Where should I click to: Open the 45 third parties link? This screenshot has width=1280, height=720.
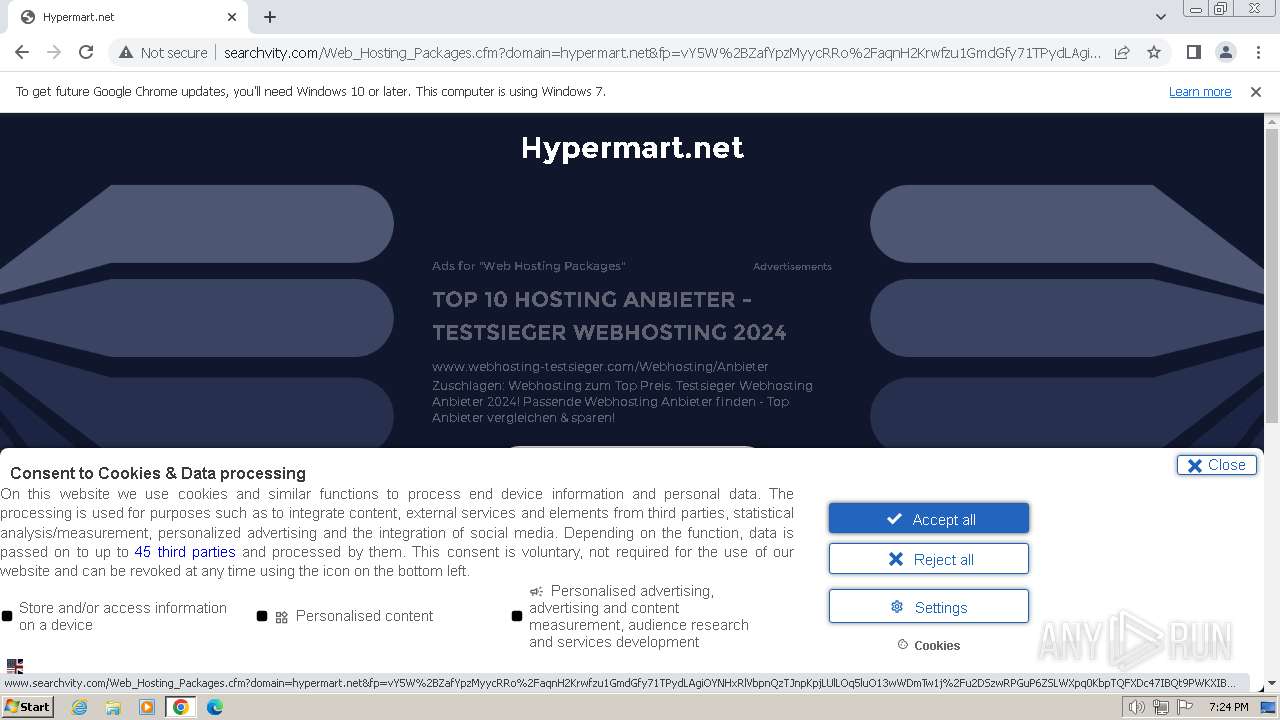(x=185, y=552)
